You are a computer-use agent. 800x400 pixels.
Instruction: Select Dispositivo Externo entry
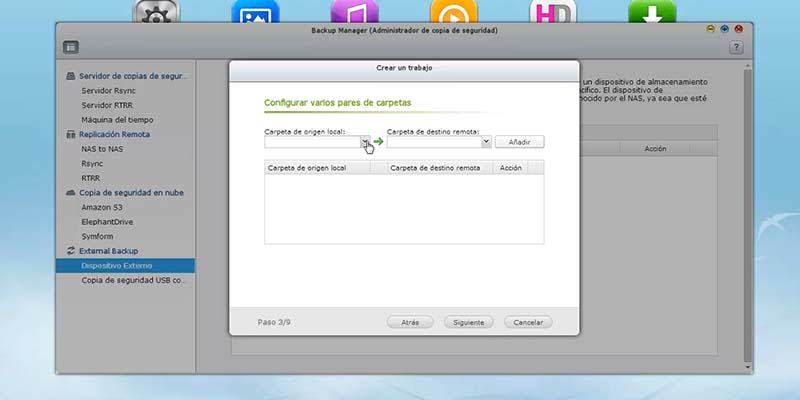pos(125,266)
